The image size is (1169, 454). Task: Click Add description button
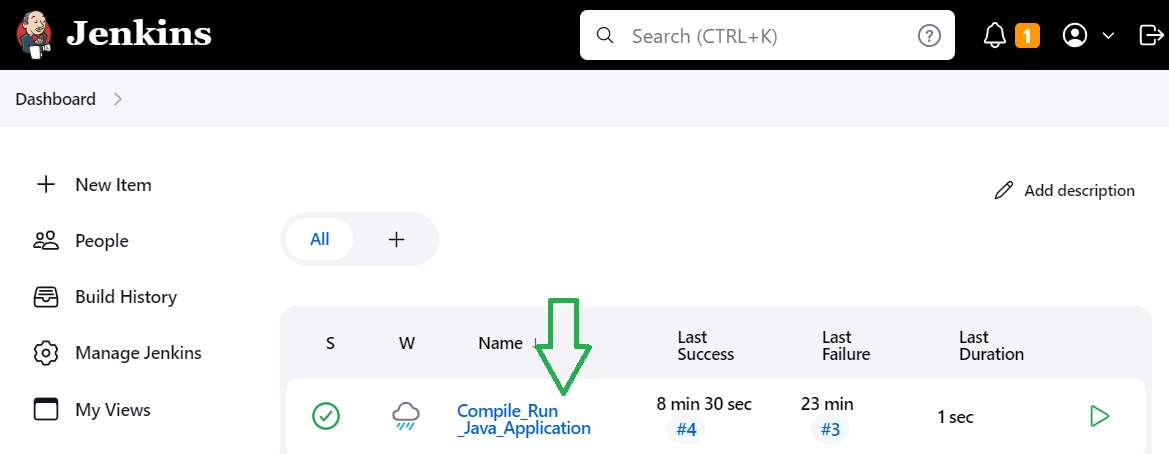click(1065, 191)
